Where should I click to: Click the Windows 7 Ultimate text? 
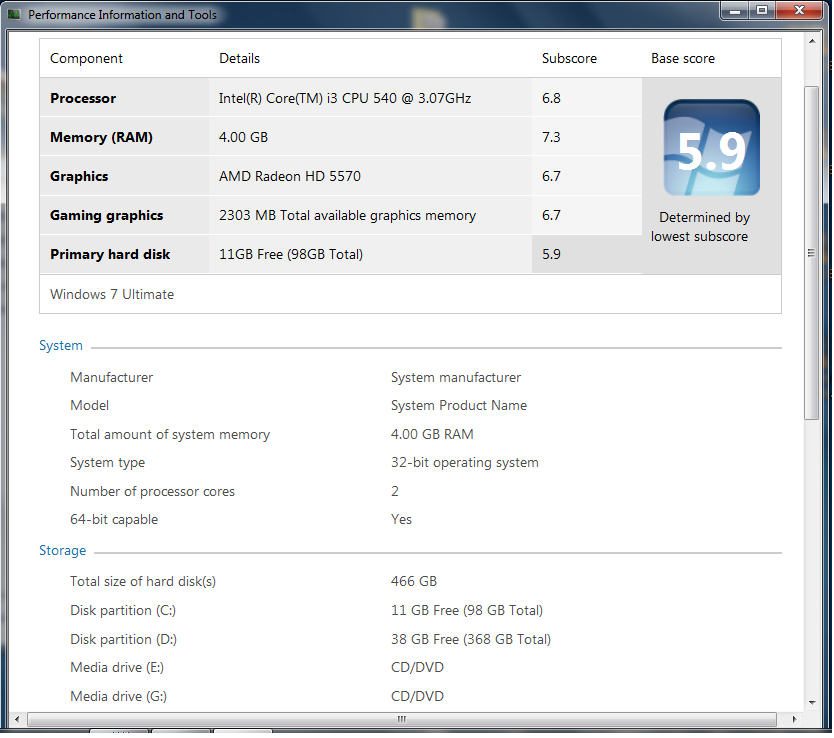[112, 295]
